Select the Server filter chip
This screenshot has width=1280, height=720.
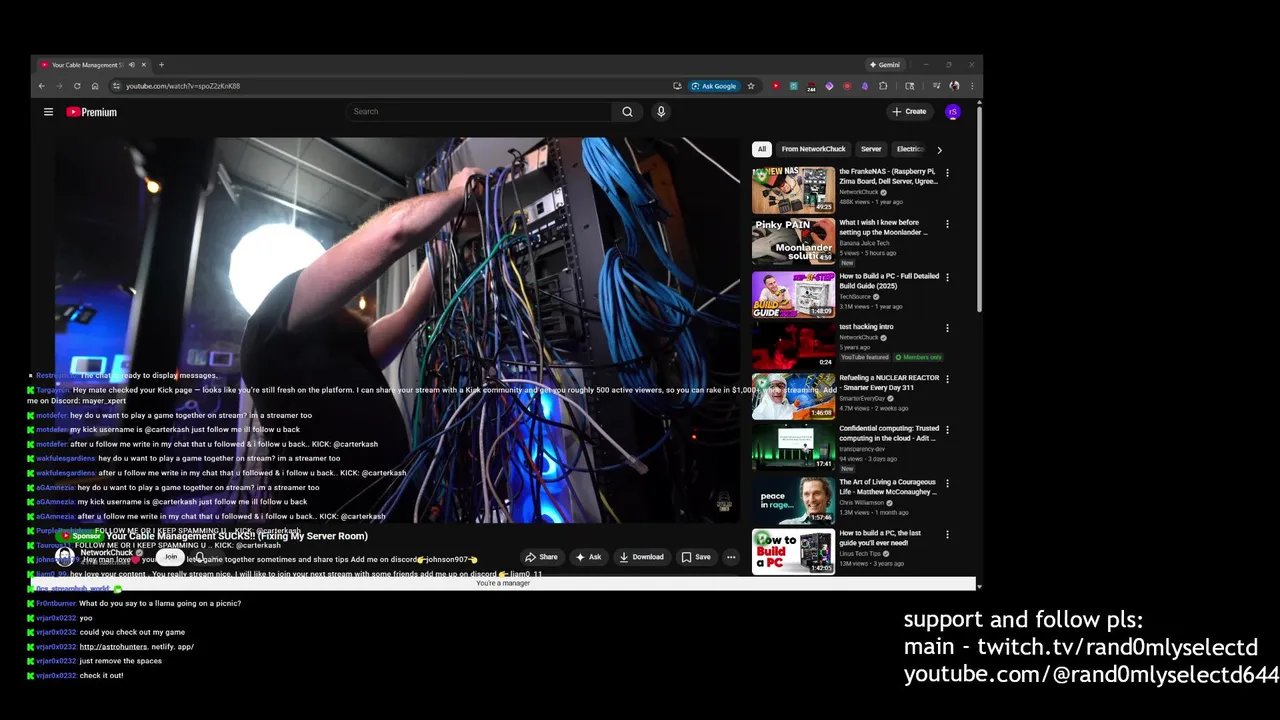871,149
